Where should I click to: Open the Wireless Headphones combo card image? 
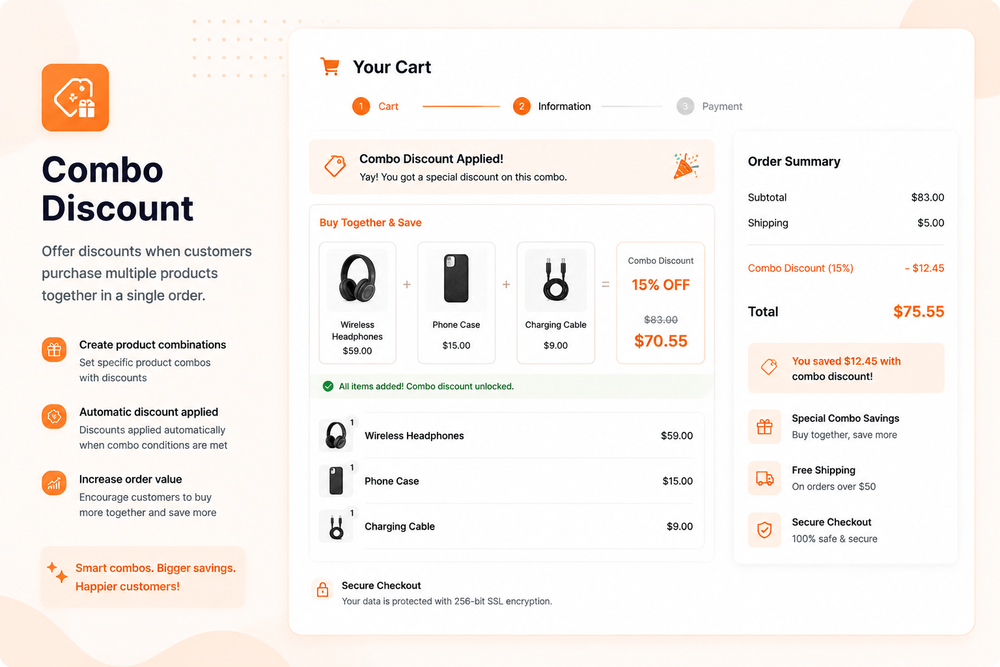(357, 279)
